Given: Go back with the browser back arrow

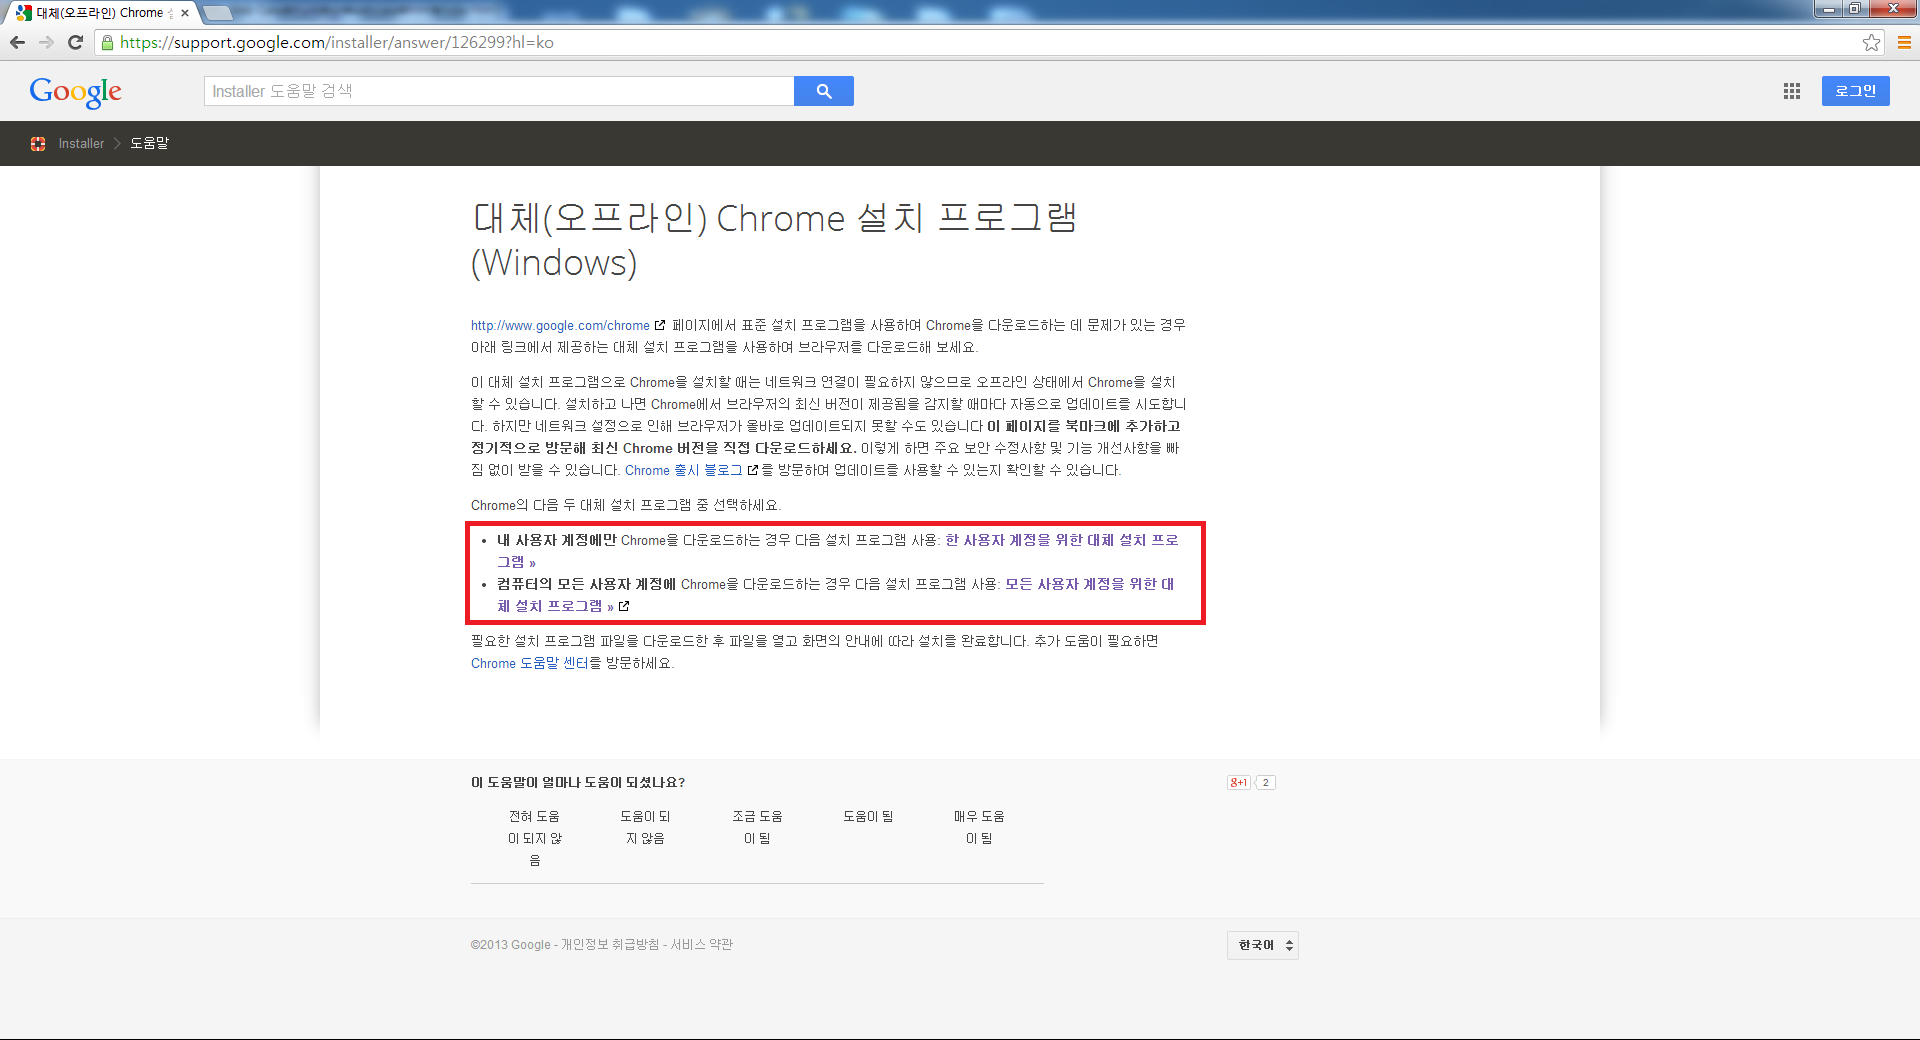Looking at the screenshot, I should click(17, 42).
